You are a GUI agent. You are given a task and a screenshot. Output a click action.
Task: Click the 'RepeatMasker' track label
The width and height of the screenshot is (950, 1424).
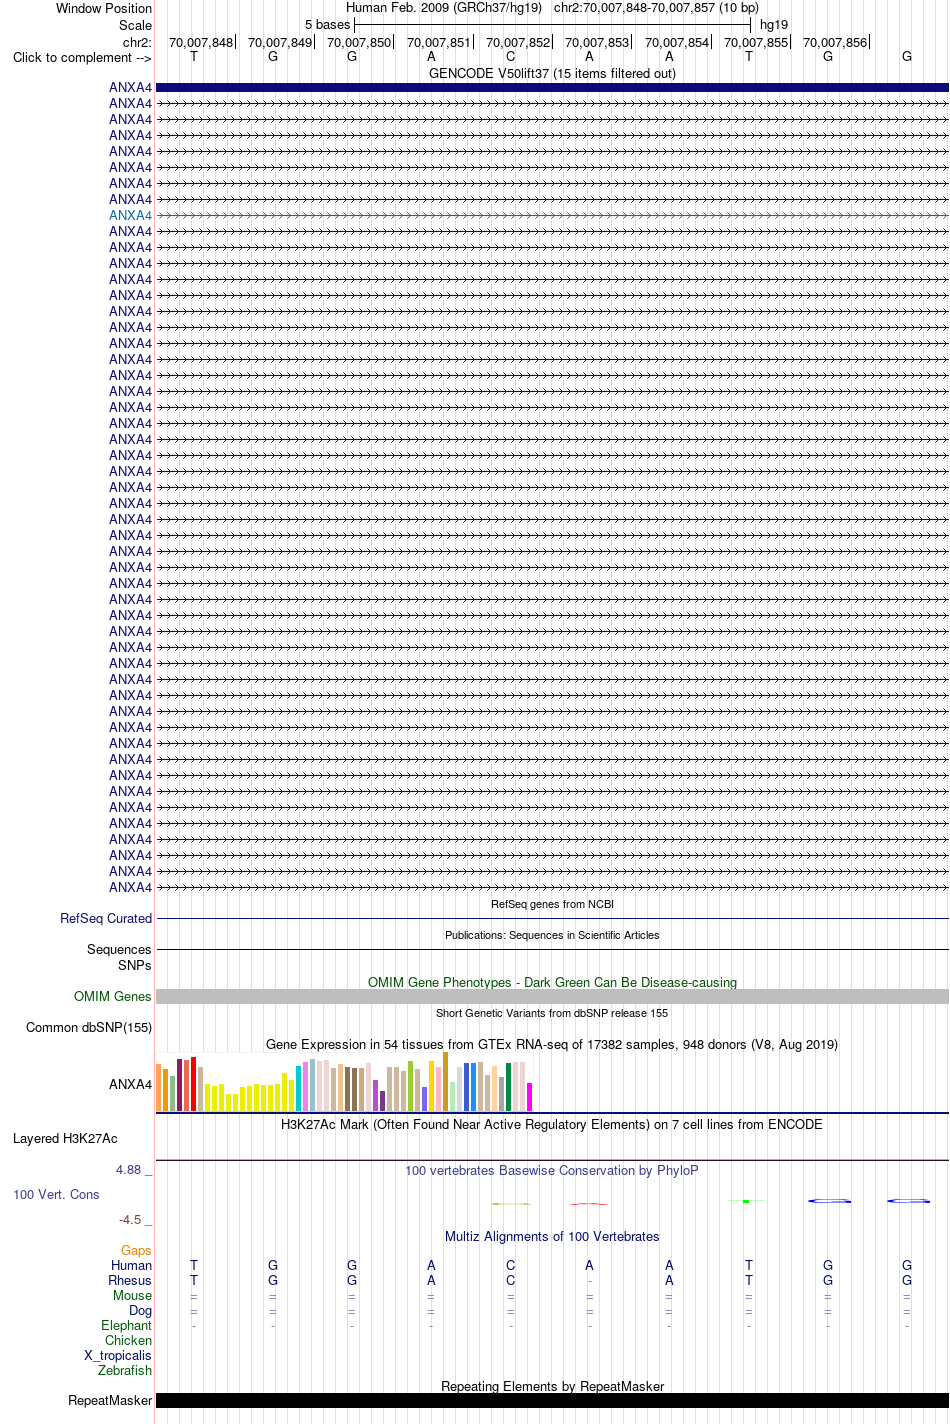click(110, 1400)
